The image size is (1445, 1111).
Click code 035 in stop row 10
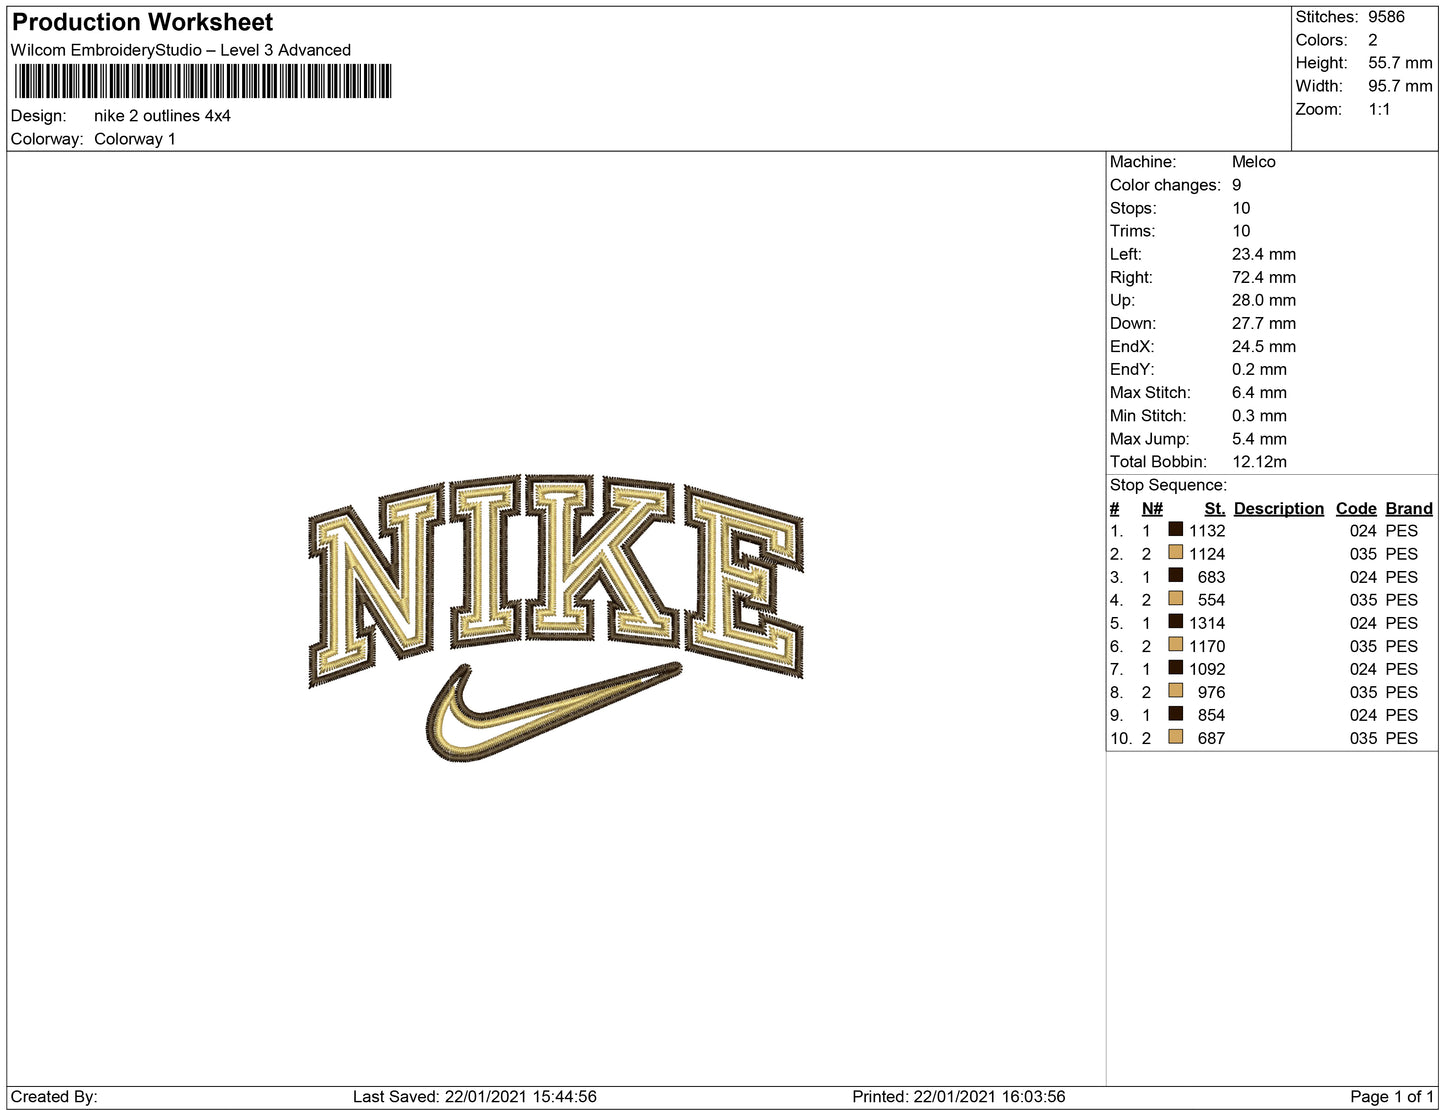pos(1363,738)
